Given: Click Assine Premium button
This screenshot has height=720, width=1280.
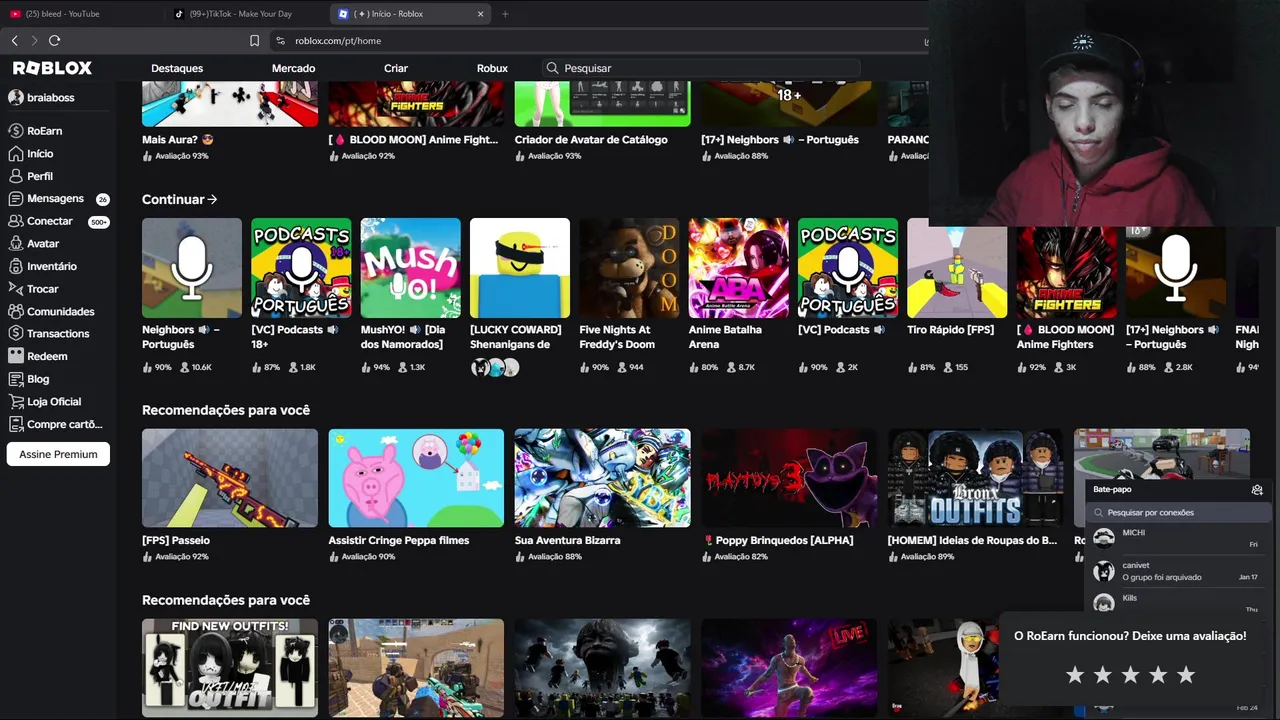Looking at the screenshot, I should click(x=58, y=454).
